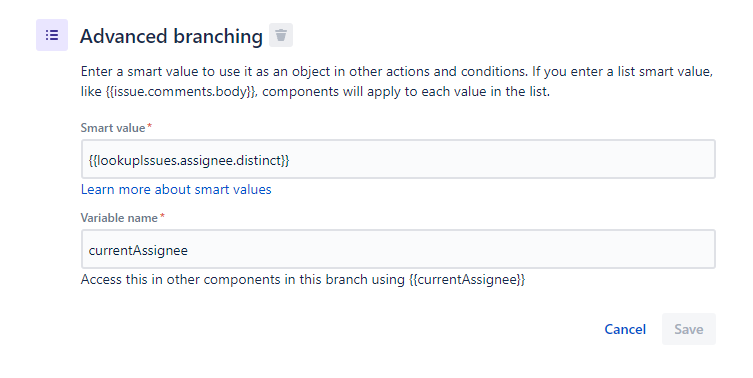
Task: Open Learn more about smart values link
Action: (x=176, y=190)
